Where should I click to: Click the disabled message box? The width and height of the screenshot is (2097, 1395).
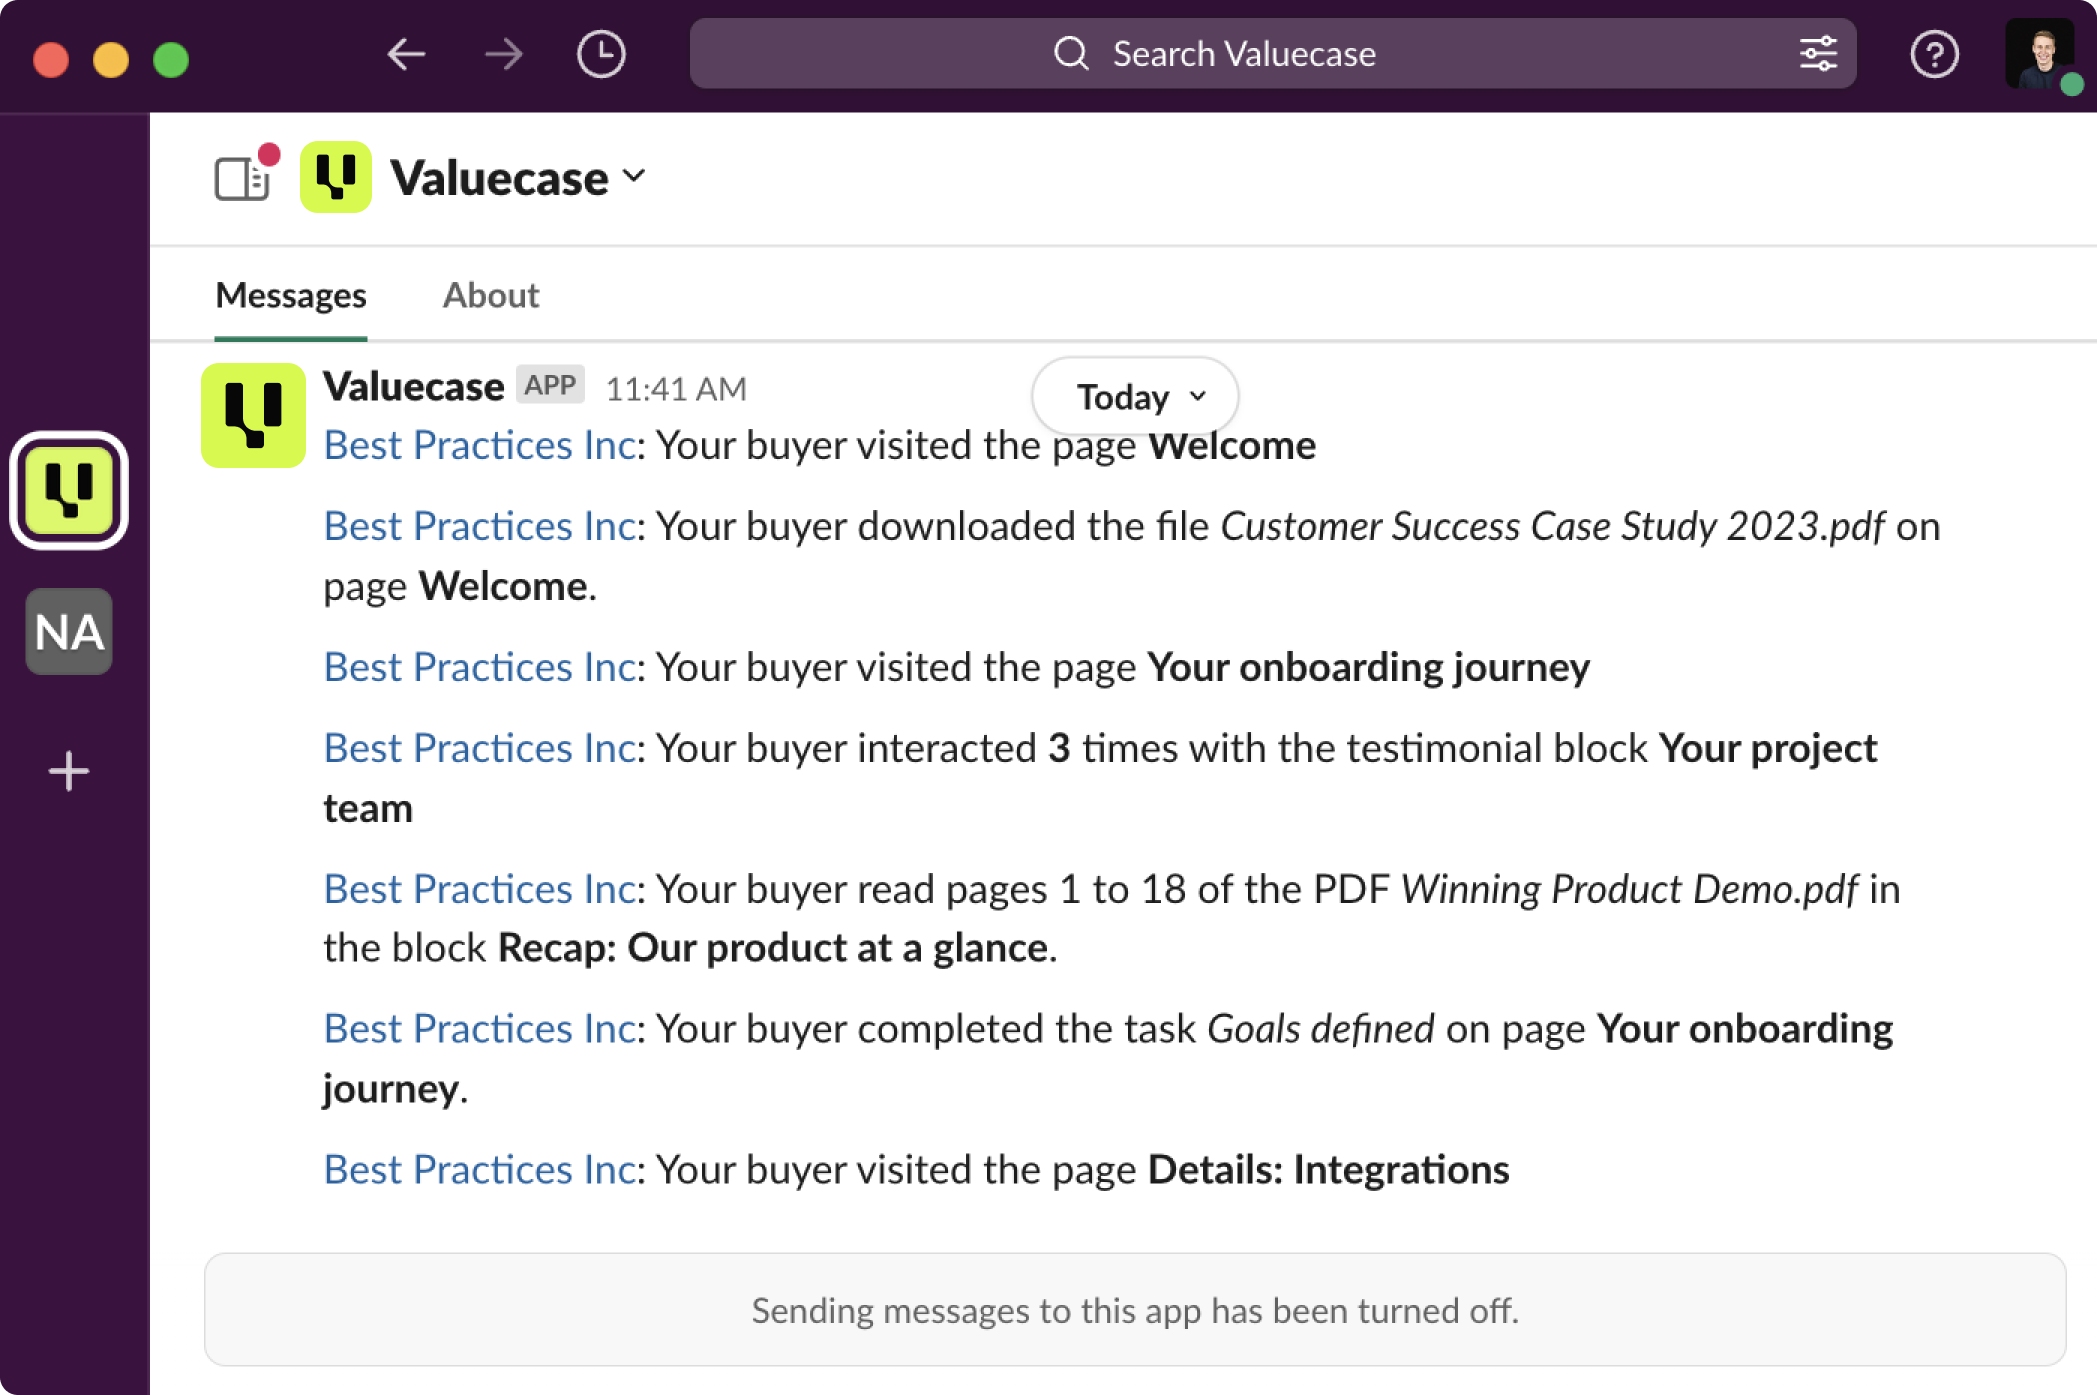[1135, 1310]
